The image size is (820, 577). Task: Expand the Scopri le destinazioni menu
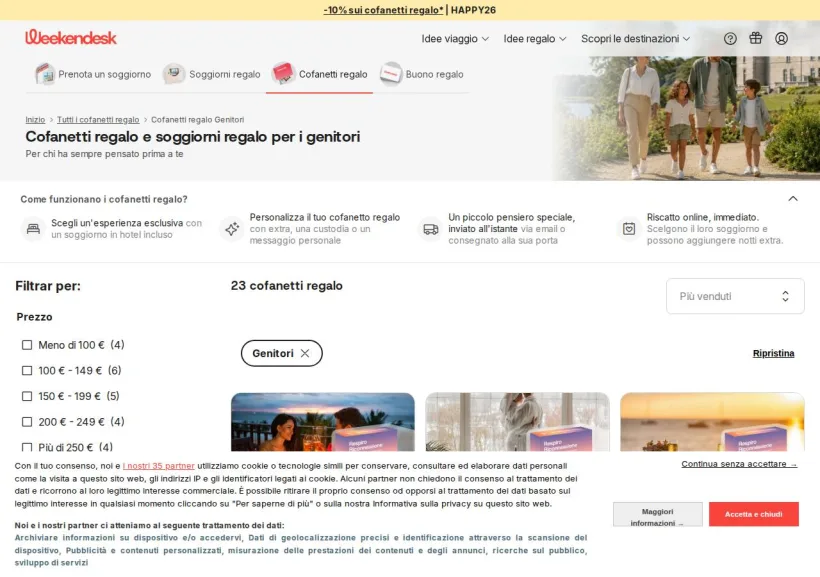(635, 39)
